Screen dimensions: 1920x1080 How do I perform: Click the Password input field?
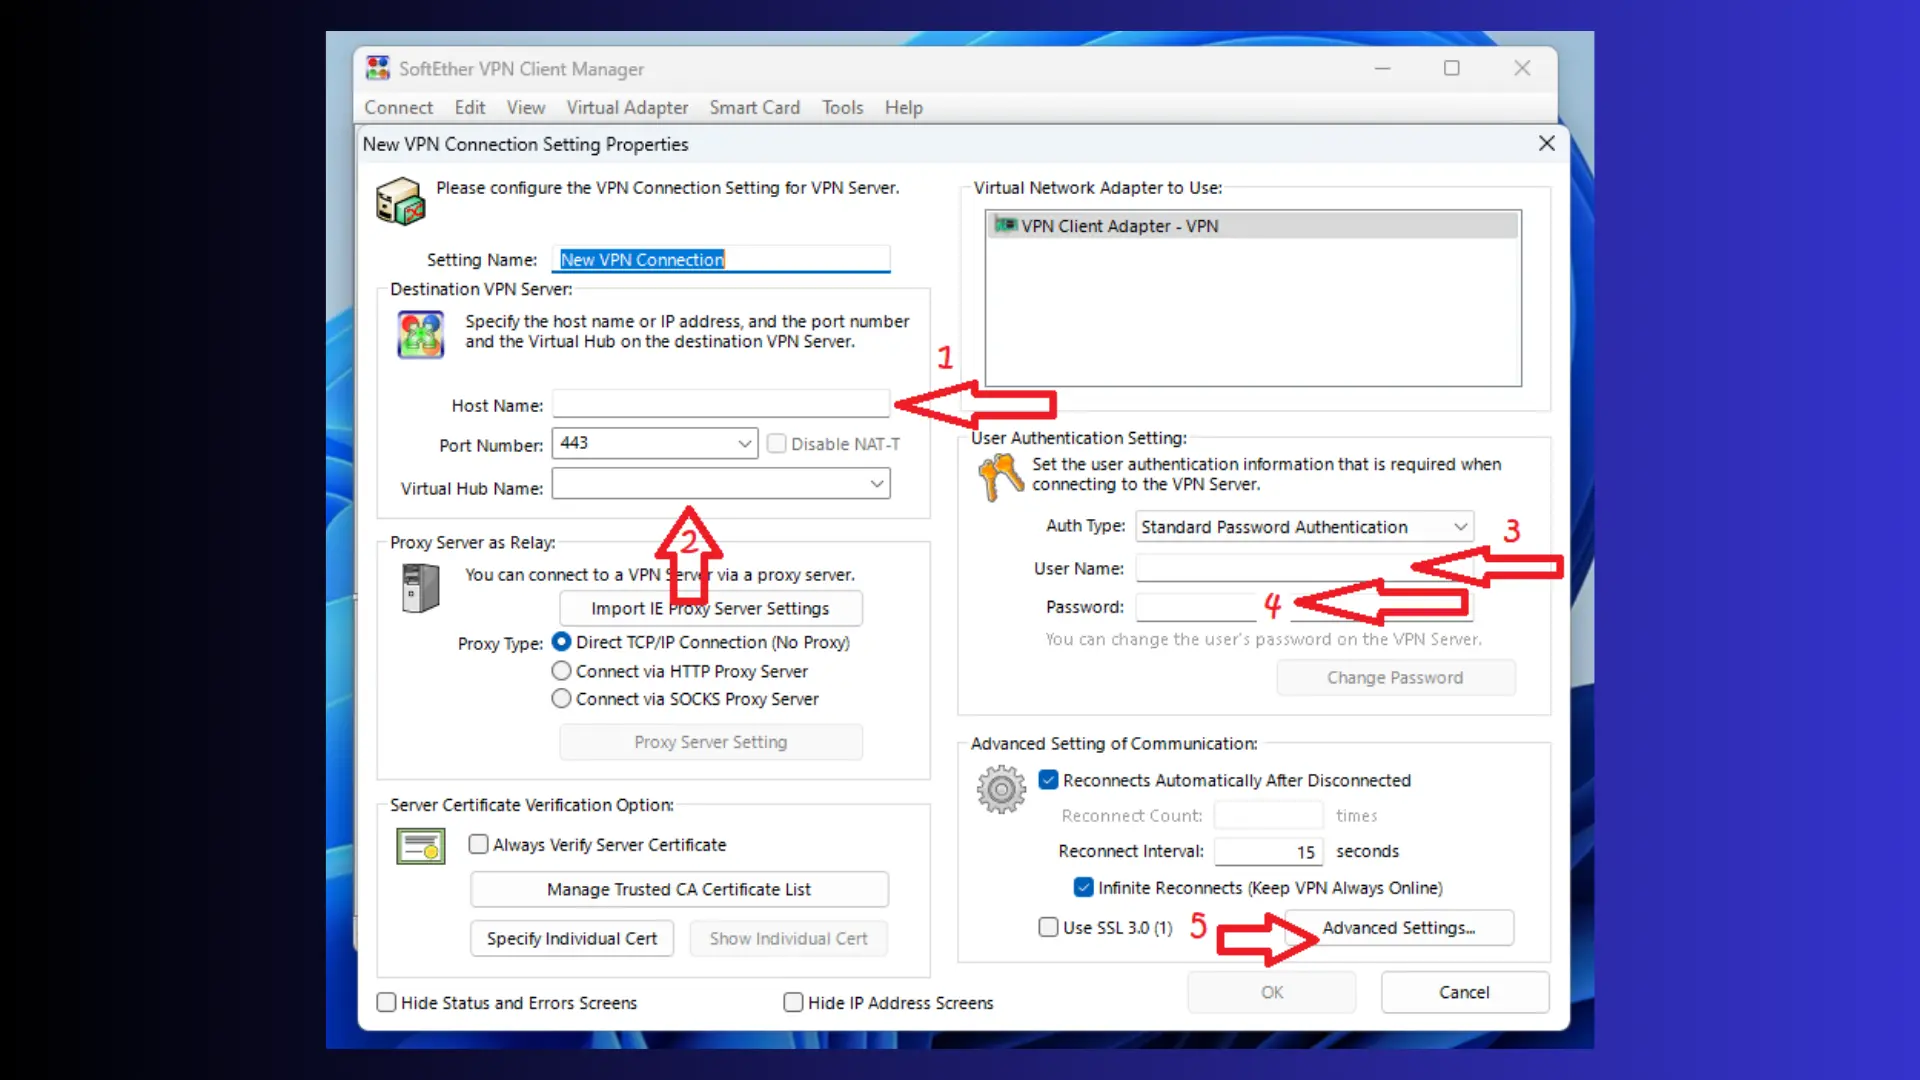pyautogui.click(x=1304, y=606)
